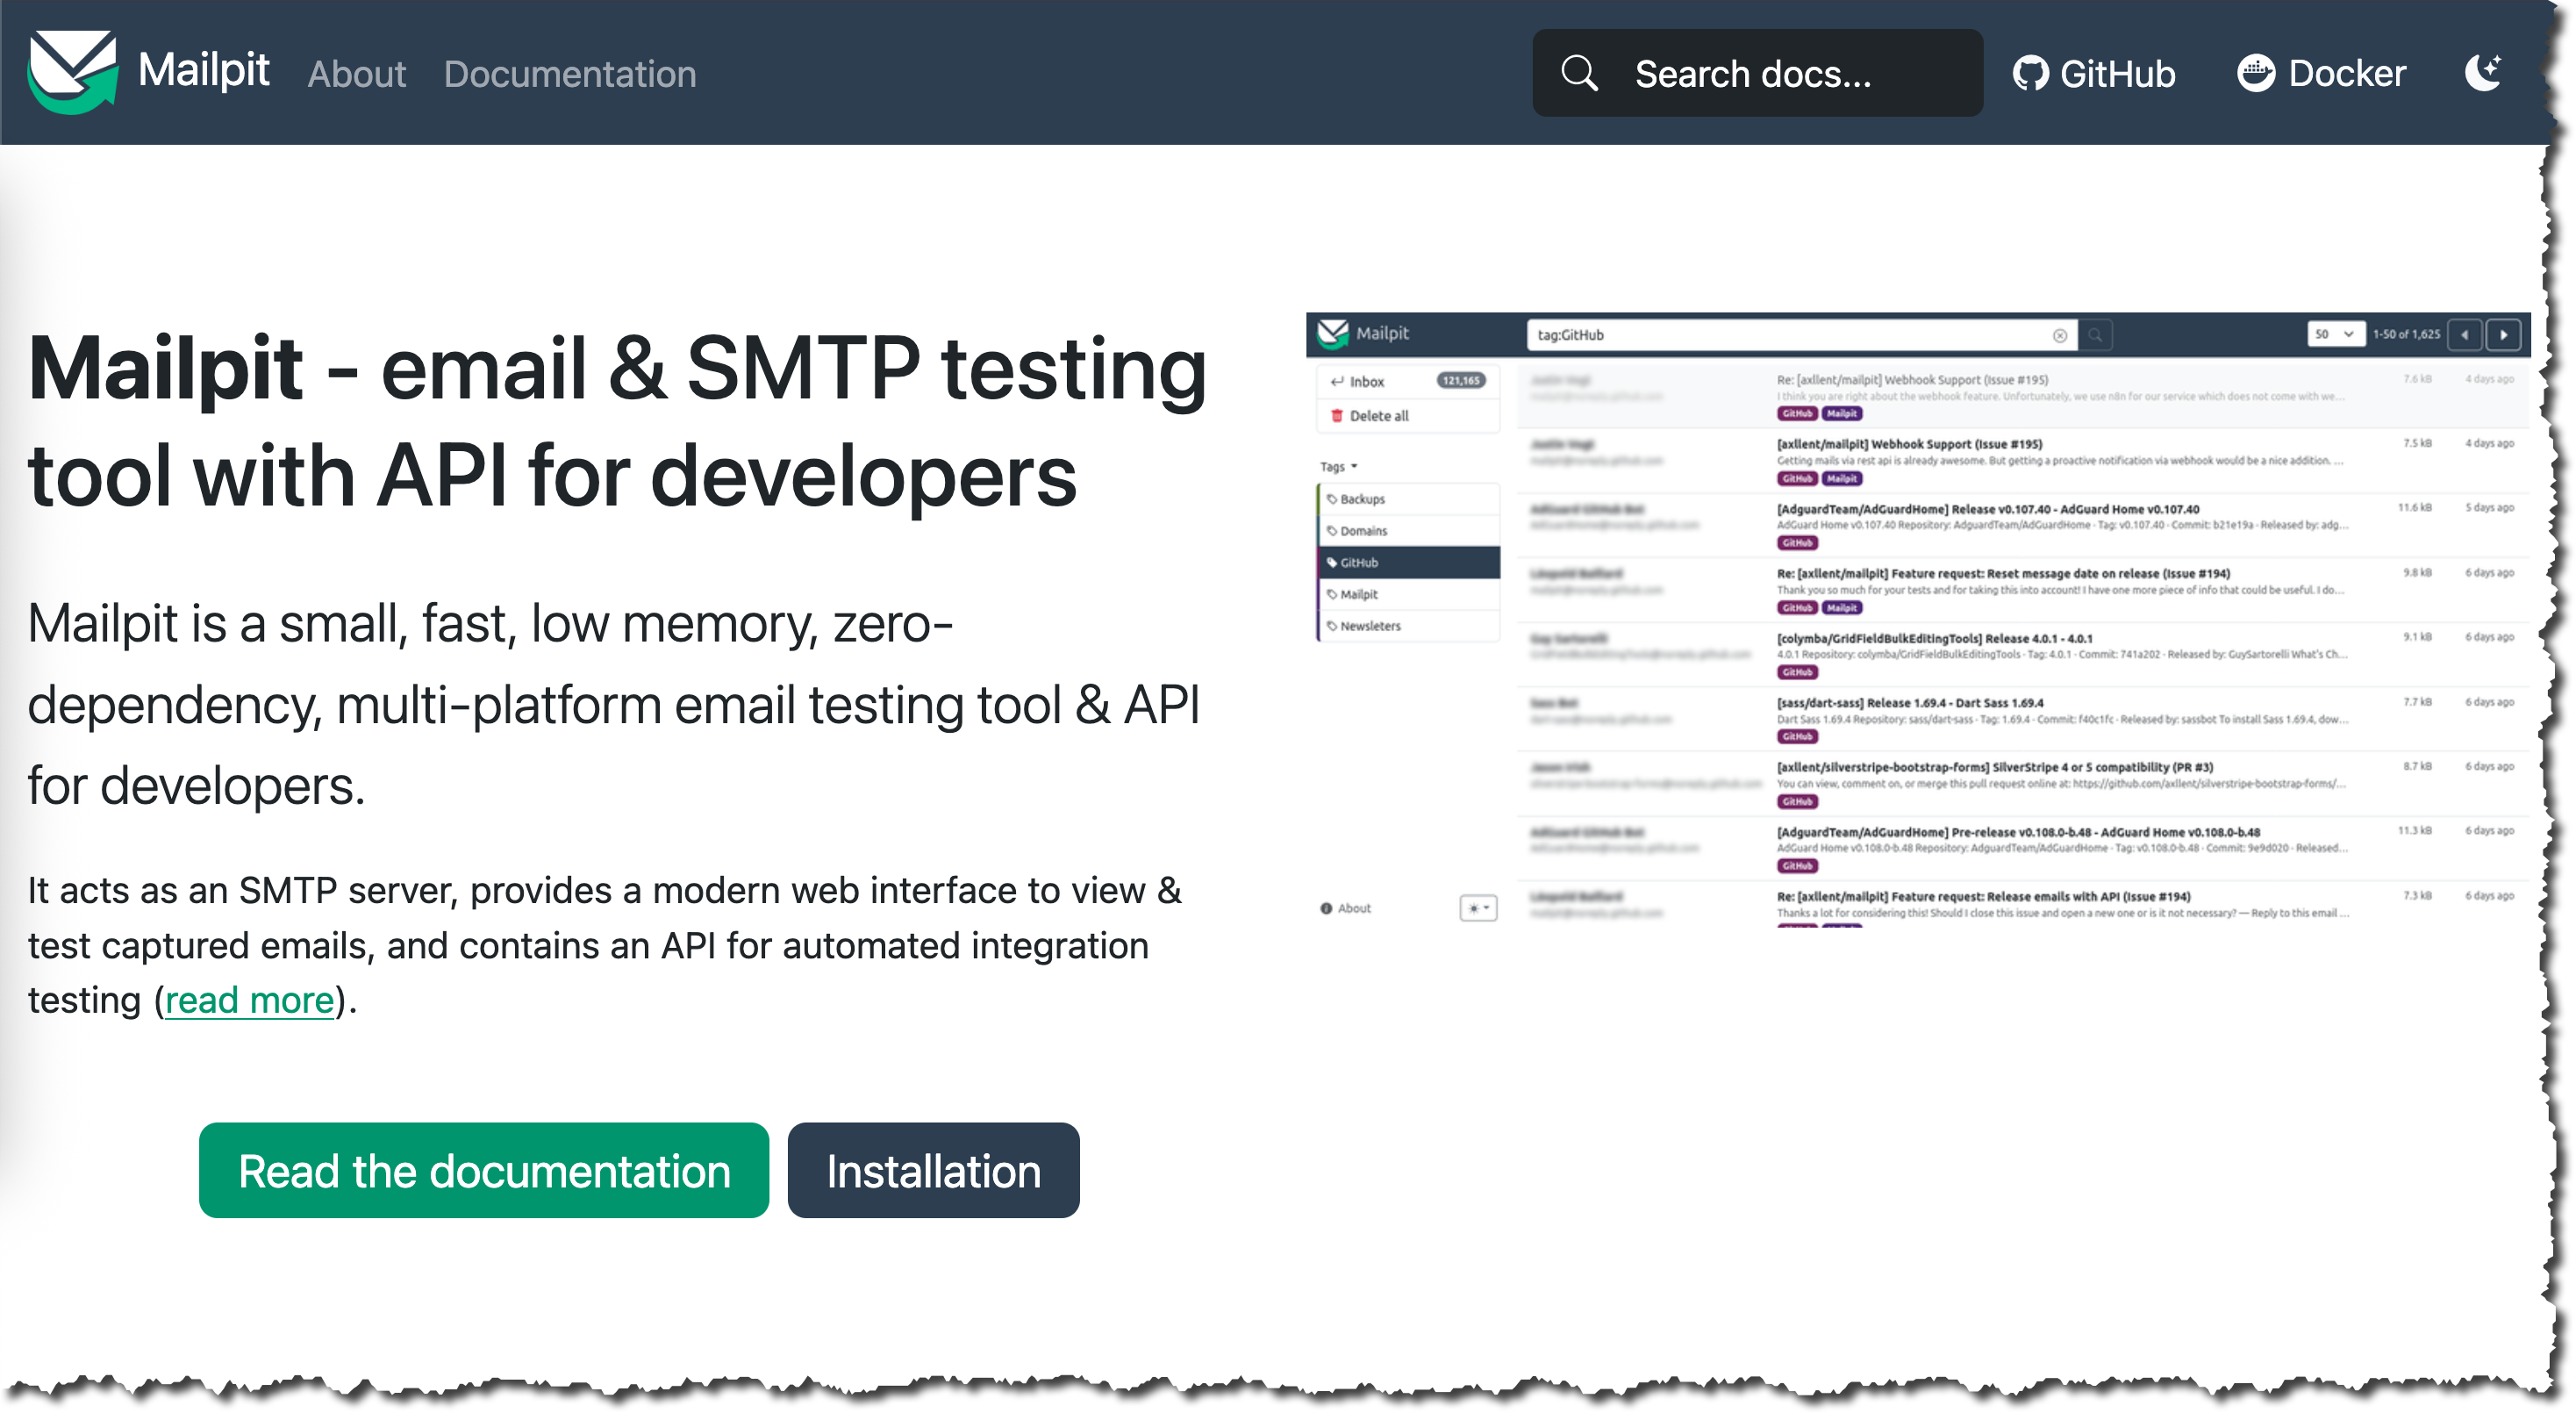Open the Mailpit interface preview image
The image size is (2576, 1413).
[1918, 620]
